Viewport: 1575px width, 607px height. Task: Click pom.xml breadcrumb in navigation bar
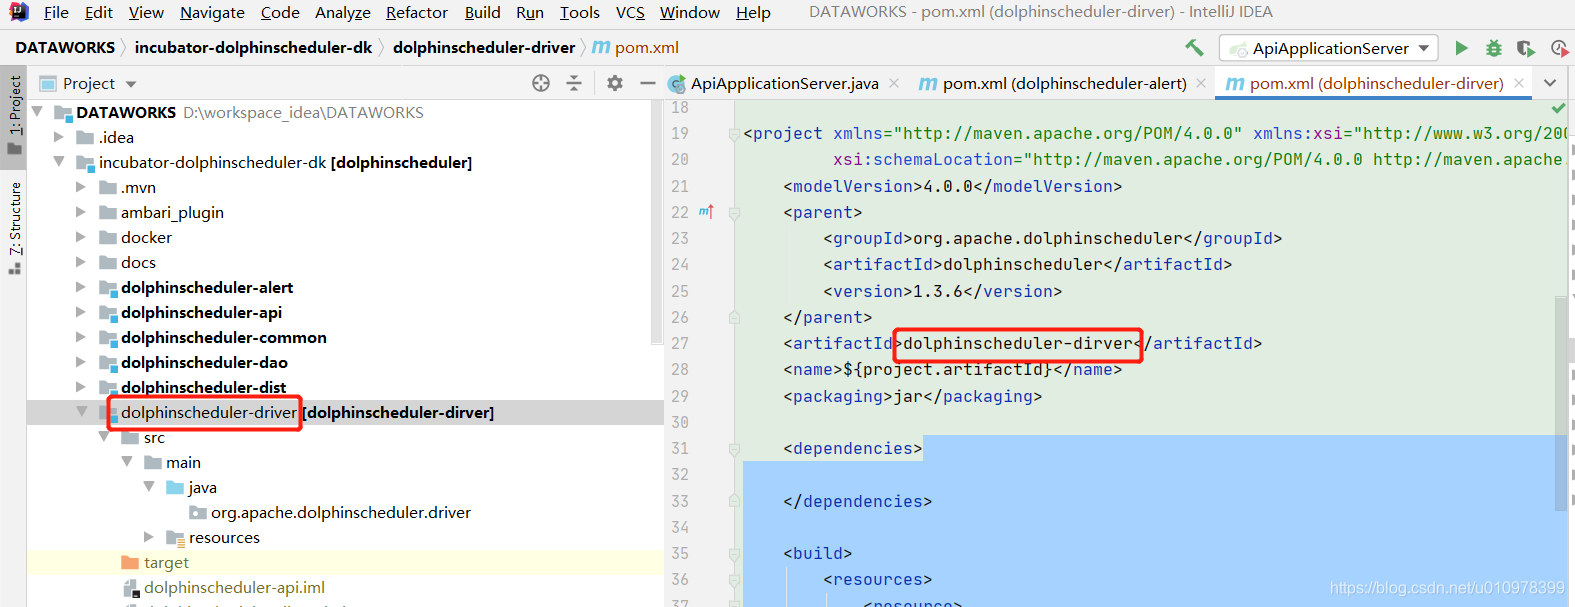(x=636, y=47)
